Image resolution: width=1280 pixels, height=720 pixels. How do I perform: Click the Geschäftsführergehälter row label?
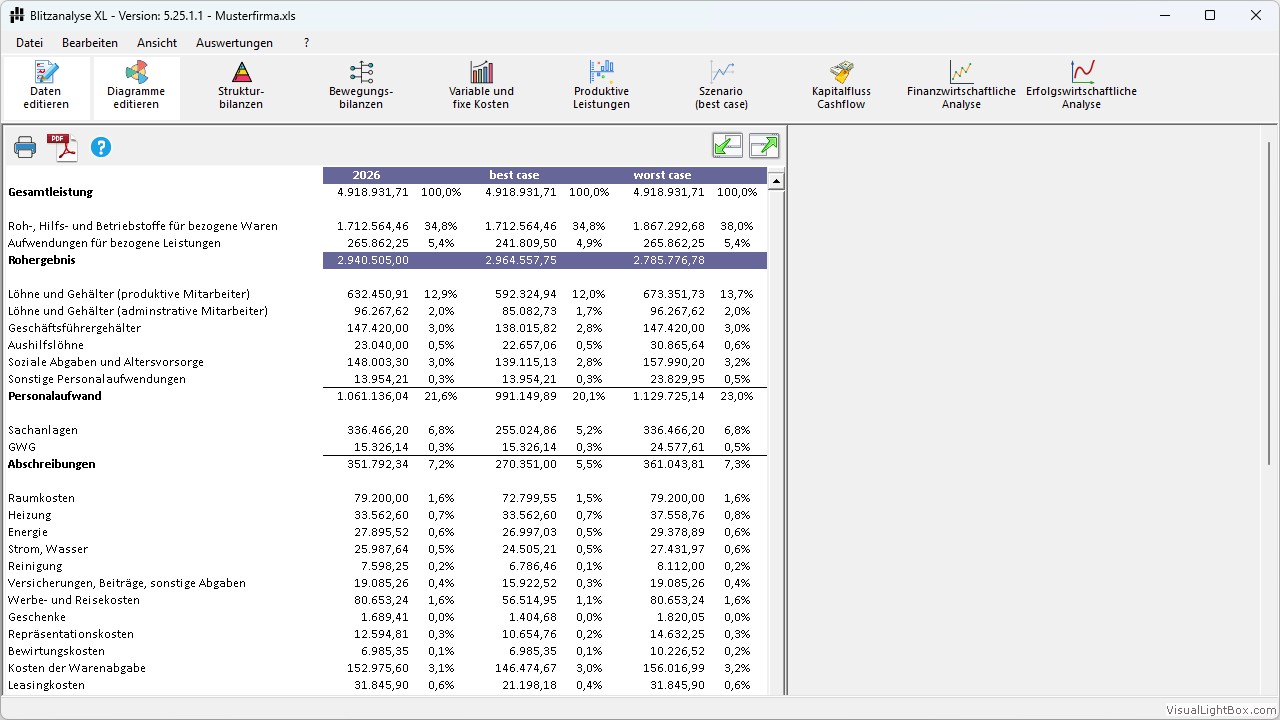74,328
